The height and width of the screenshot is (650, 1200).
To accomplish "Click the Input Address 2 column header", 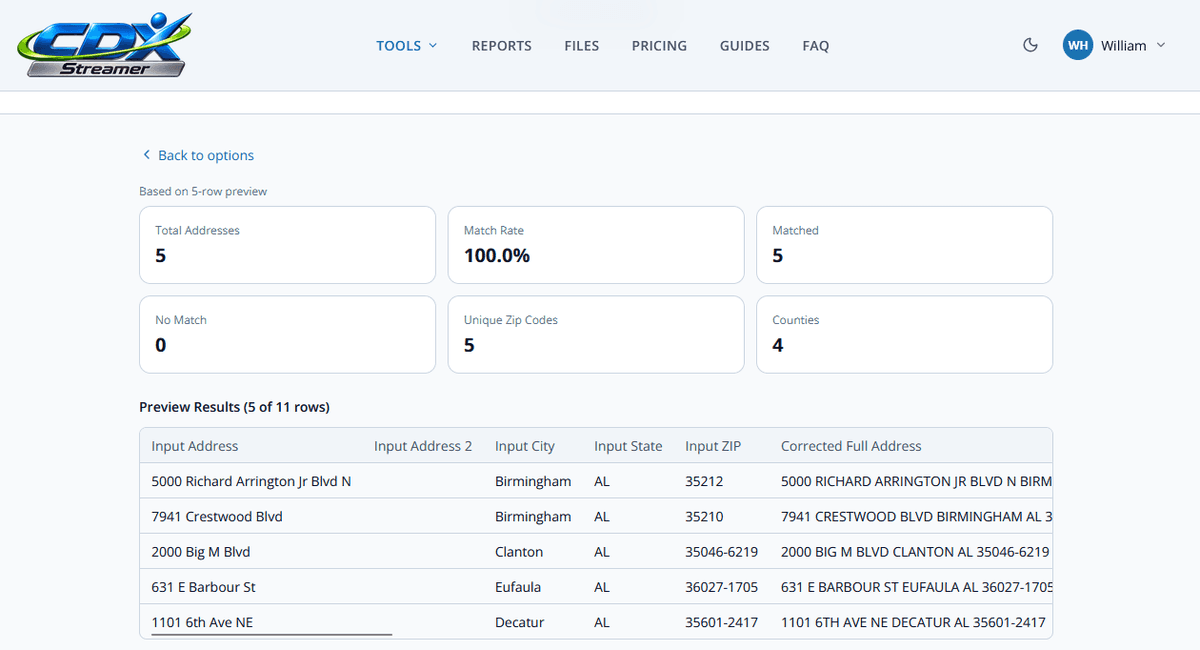I will pos(423,446).
